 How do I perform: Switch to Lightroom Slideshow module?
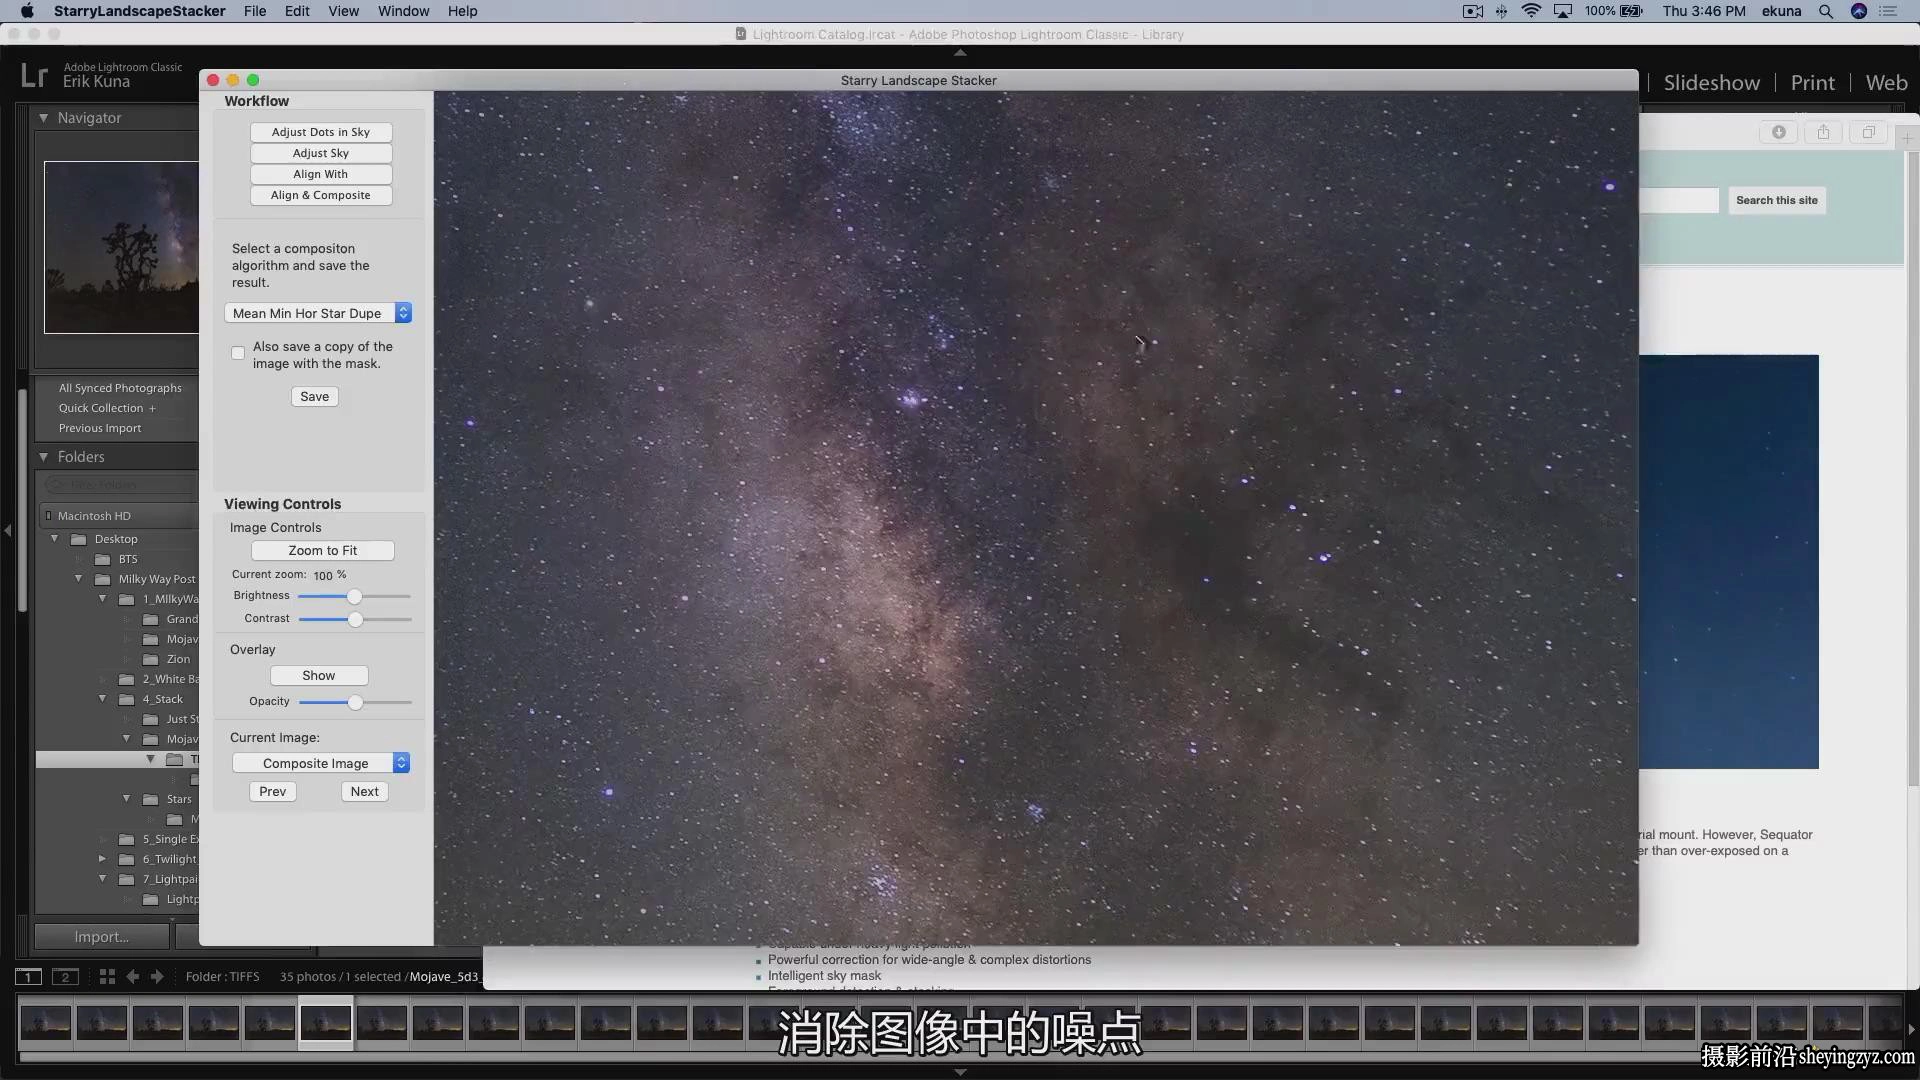1711,83
